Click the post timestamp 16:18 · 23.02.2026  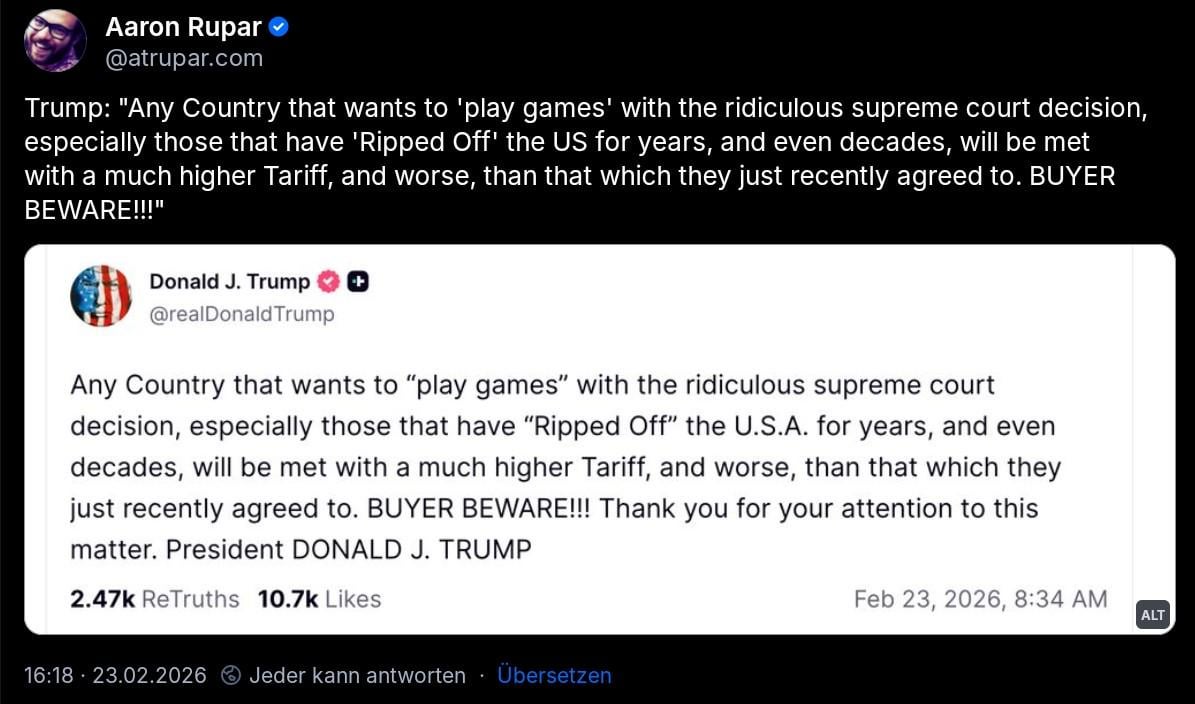click(x=115, y=676)
